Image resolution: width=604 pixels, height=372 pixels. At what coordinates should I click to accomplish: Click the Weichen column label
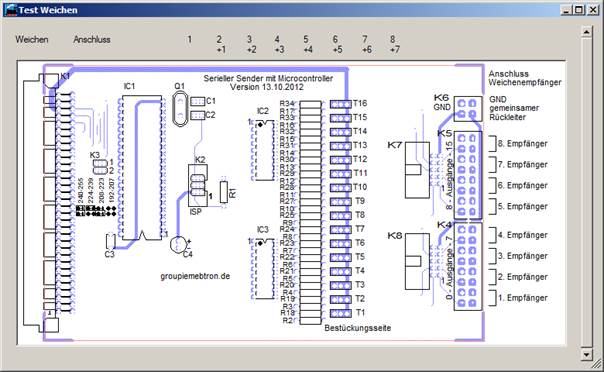pos(32,39)
